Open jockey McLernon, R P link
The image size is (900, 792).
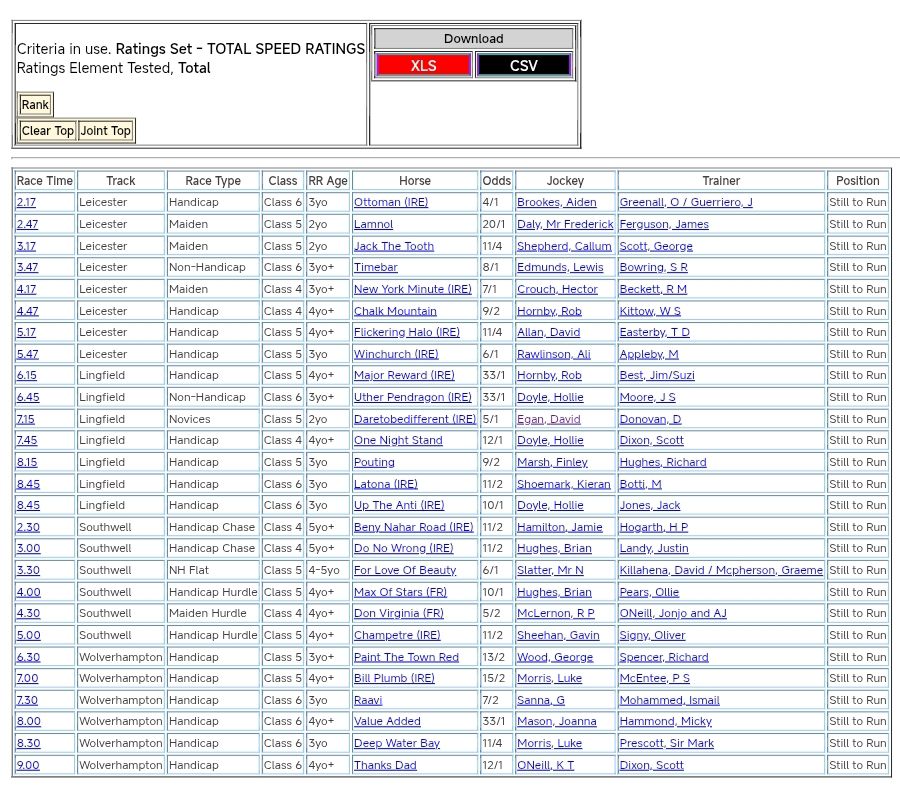tap(555, 613)
